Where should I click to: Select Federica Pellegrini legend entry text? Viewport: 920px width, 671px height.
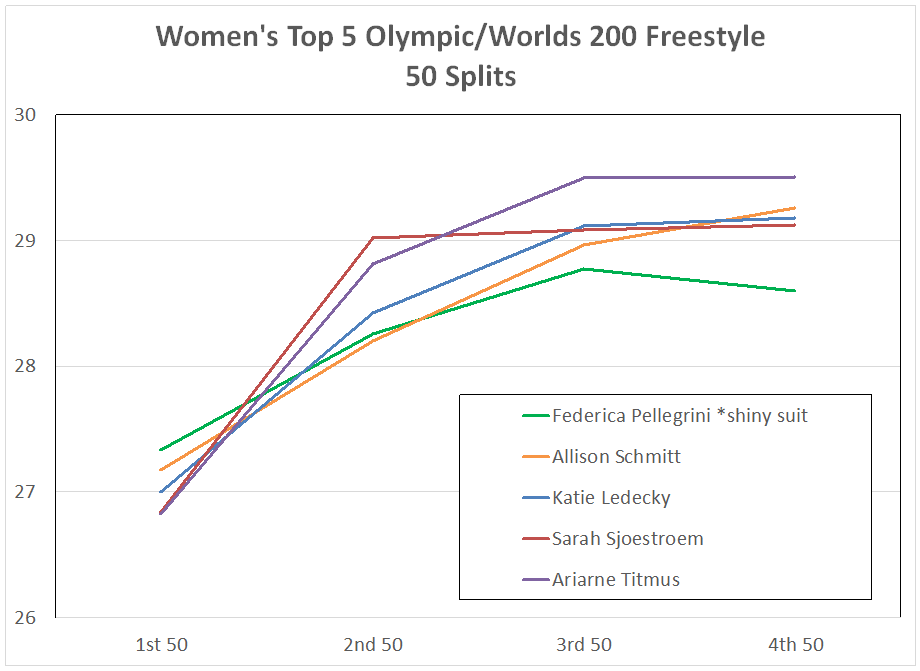click(x=680, y=415)
